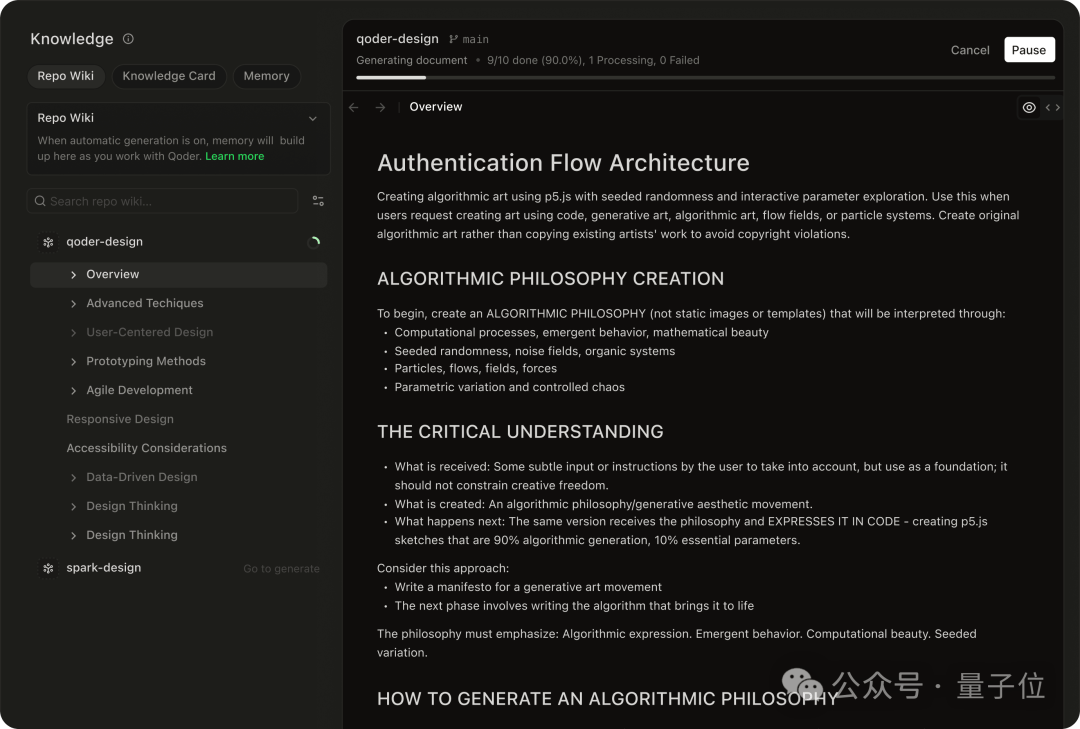The width and height of the screenshot is (1080, 729).
Task: Switch to the Knowledge Card tab
Action: 169,76
